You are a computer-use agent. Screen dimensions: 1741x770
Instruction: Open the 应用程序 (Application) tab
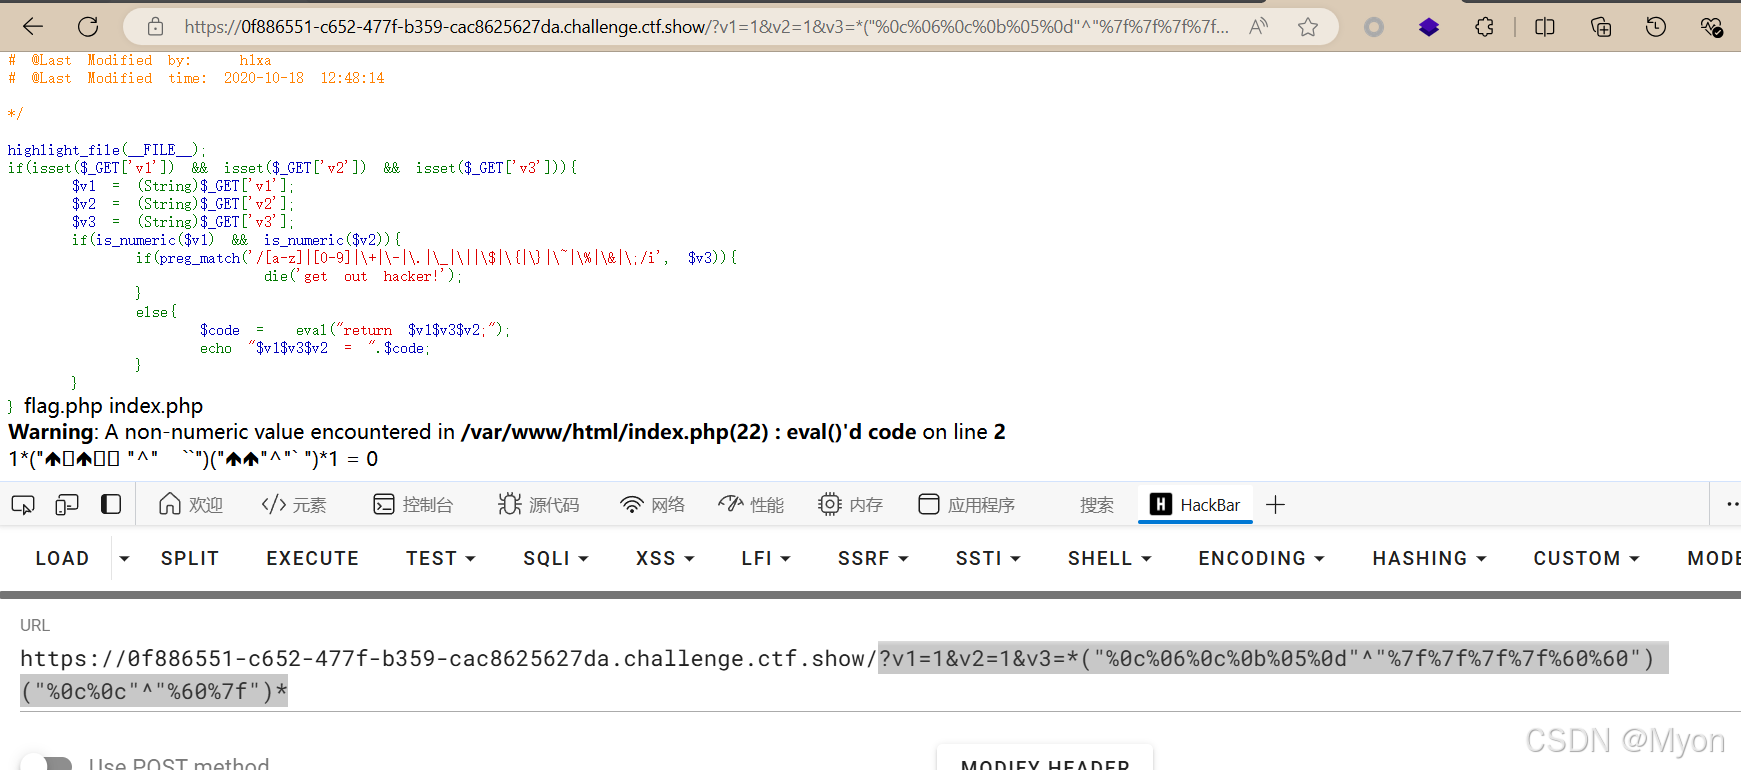[967, 505]
